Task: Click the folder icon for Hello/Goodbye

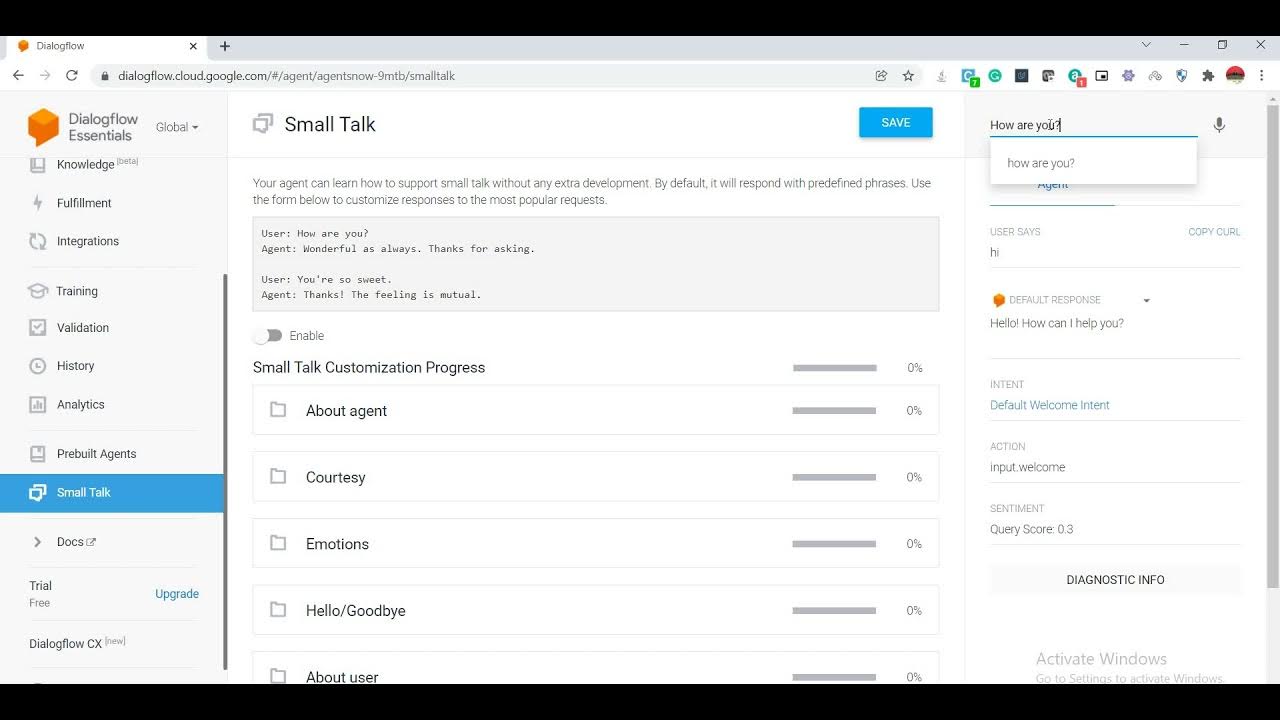Action: [278, 610]
